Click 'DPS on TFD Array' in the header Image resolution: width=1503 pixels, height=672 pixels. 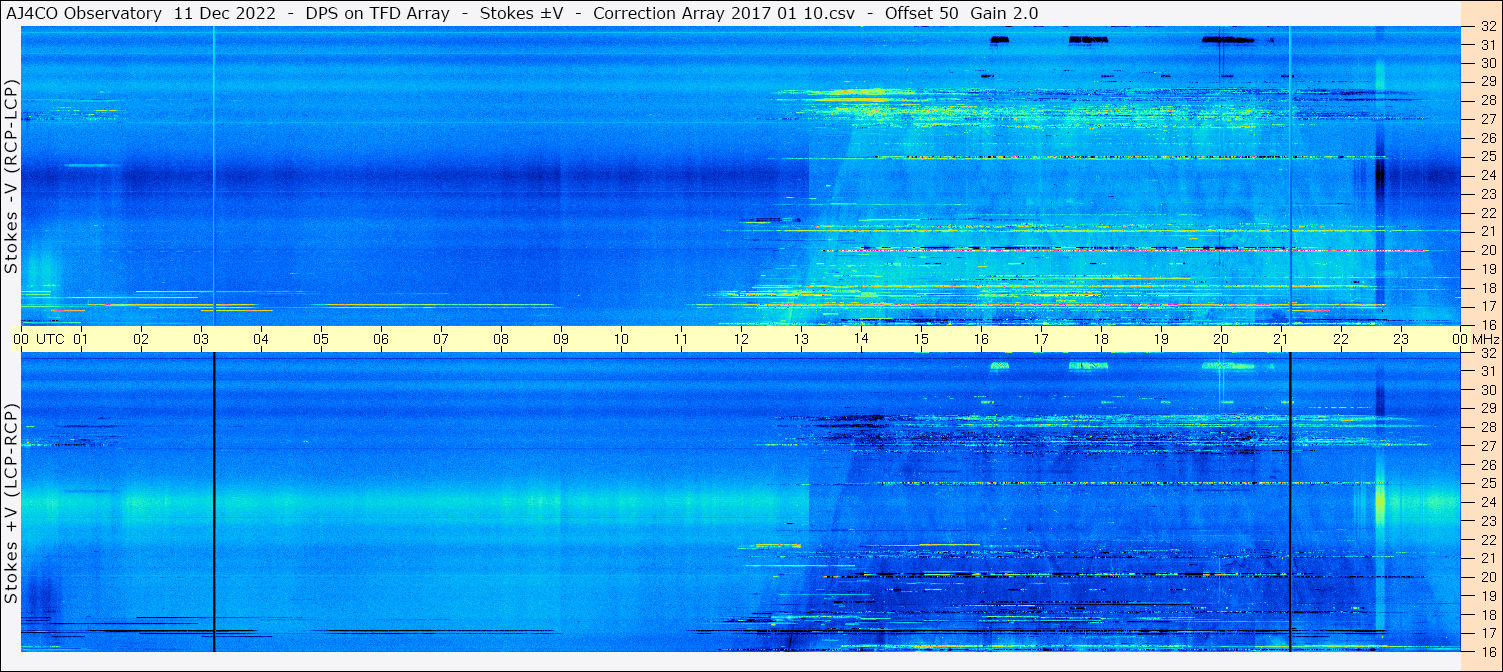click(377, 13)
